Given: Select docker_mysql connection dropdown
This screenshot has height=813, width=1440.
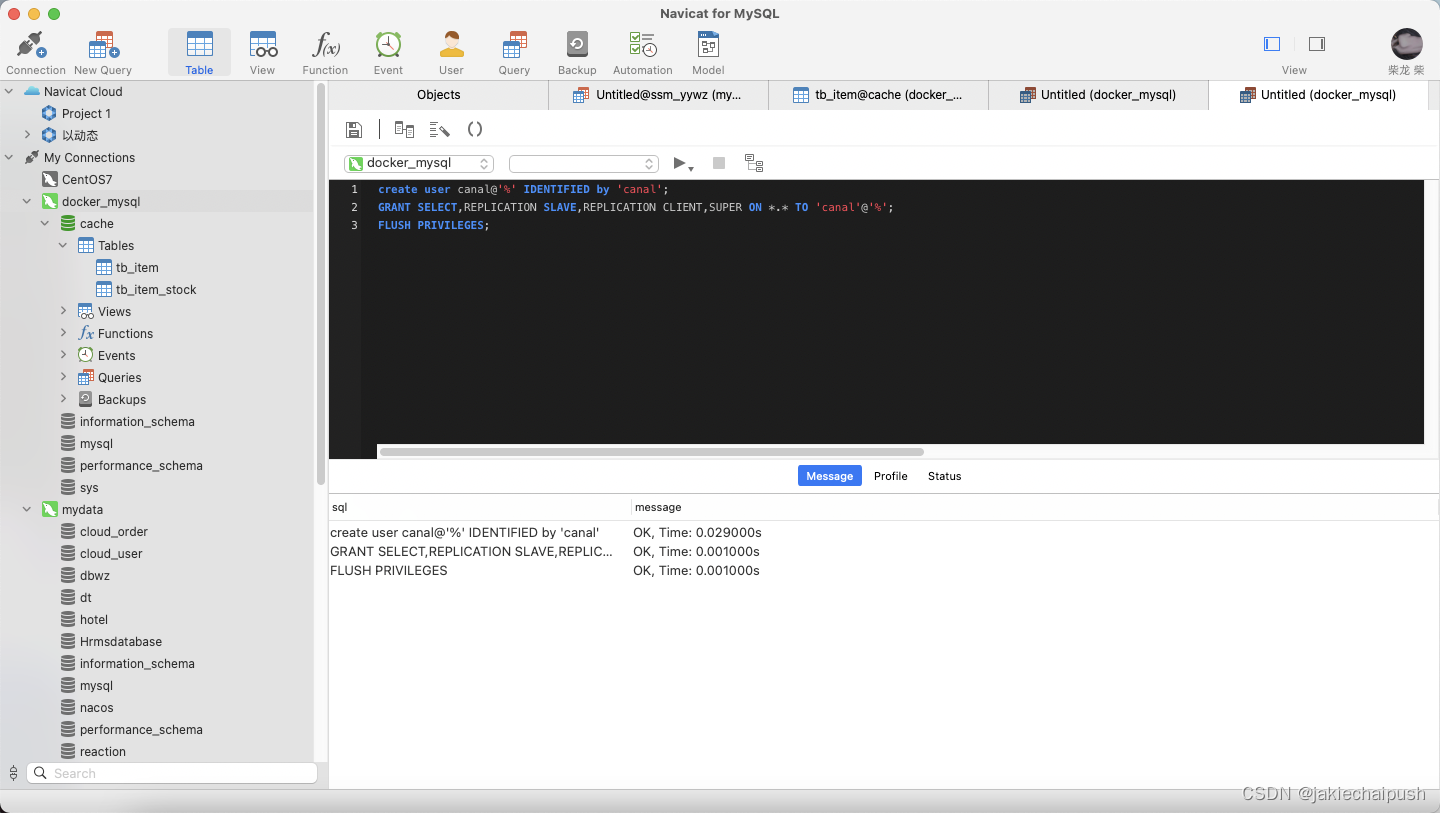Looking at the screenshot, I should [x=419, y=163].
